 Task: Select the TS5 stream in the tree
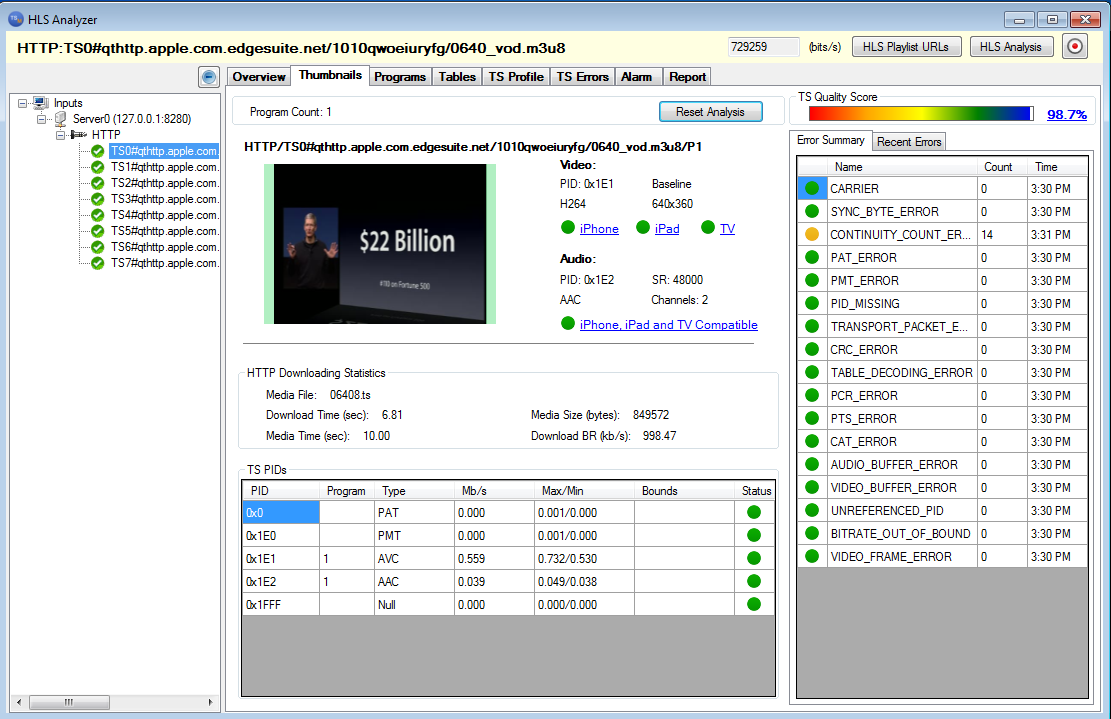pos(164,231)
